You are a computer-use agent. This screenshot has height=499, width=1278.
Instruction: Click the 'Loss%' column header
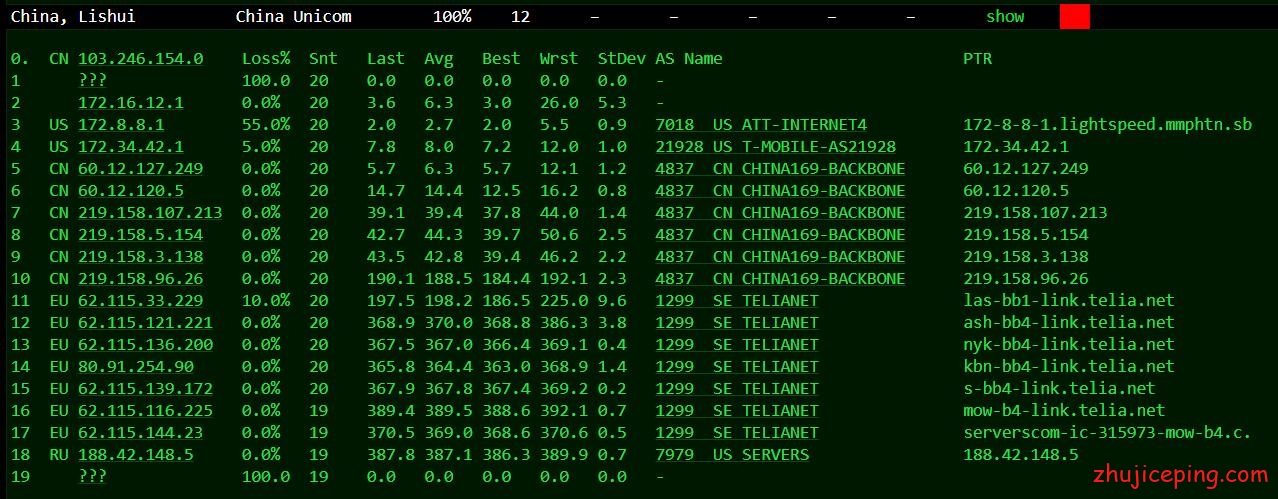(x=266, y=59)
